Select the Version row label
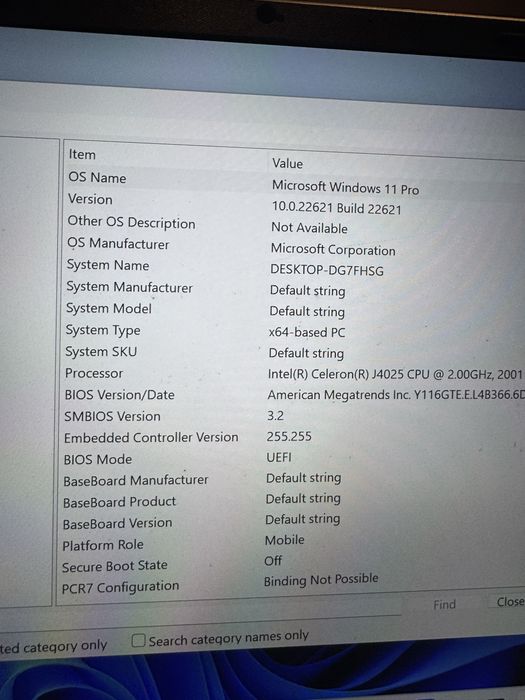The width and height of the screenshot is (525, 700). click(x=90, y=199)
